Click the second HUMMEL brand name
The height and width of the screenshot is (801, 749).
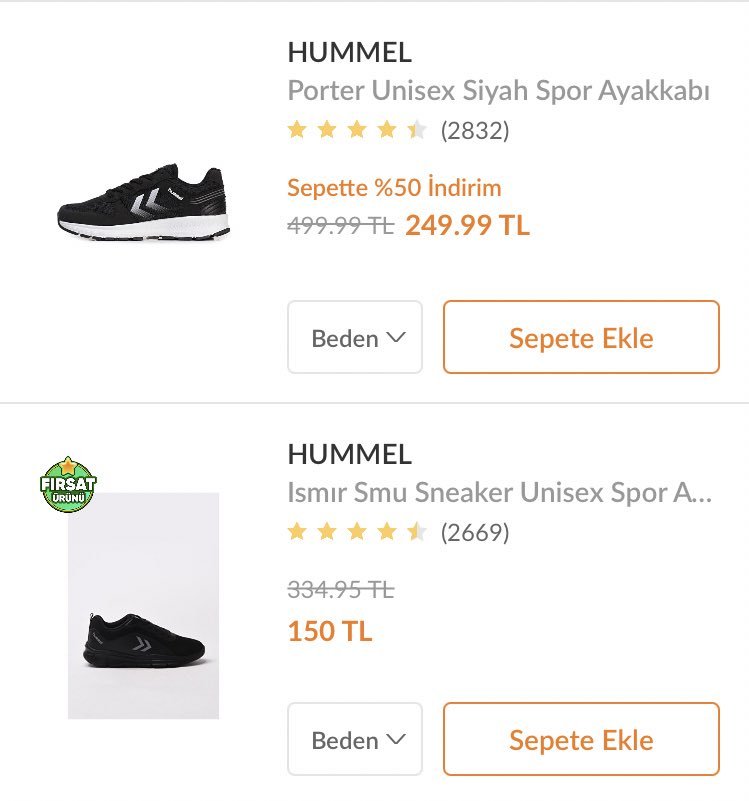click(349, 454)
